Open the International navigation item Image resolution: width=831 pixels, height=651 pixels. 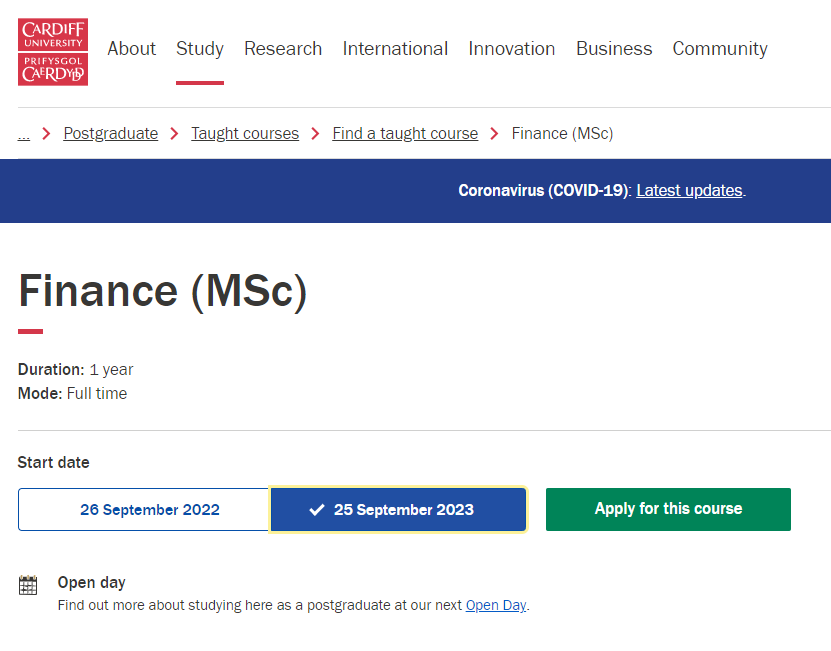395,49
